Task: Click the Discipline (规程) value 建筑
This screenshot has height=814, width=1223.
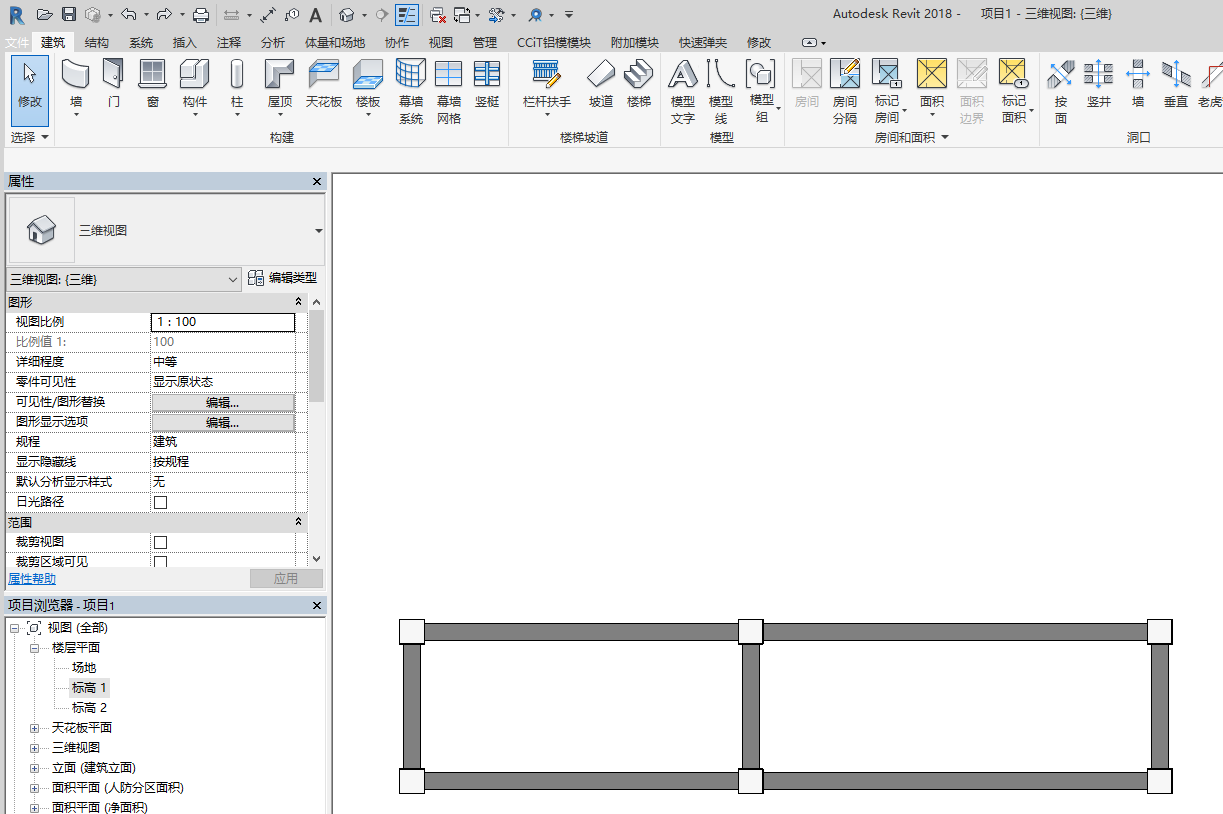Action: (222, 442)
